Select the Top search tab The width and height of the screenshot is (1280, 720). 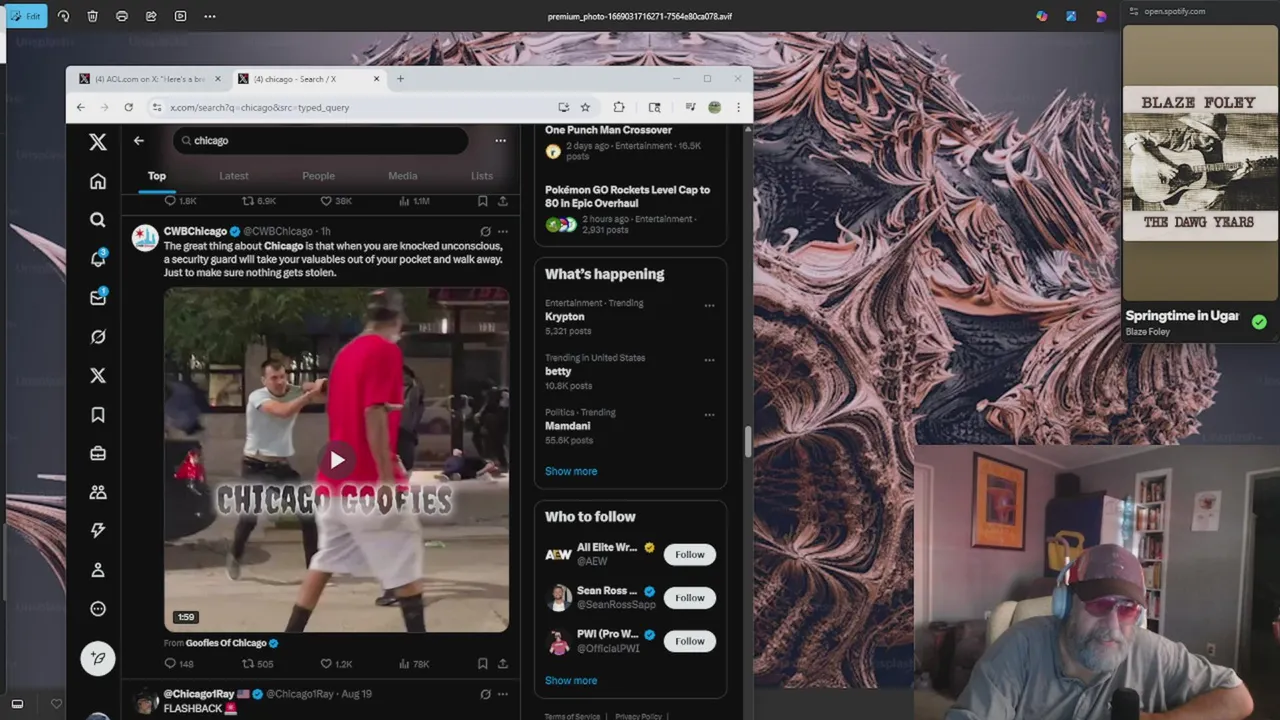(x=157, y=176)
